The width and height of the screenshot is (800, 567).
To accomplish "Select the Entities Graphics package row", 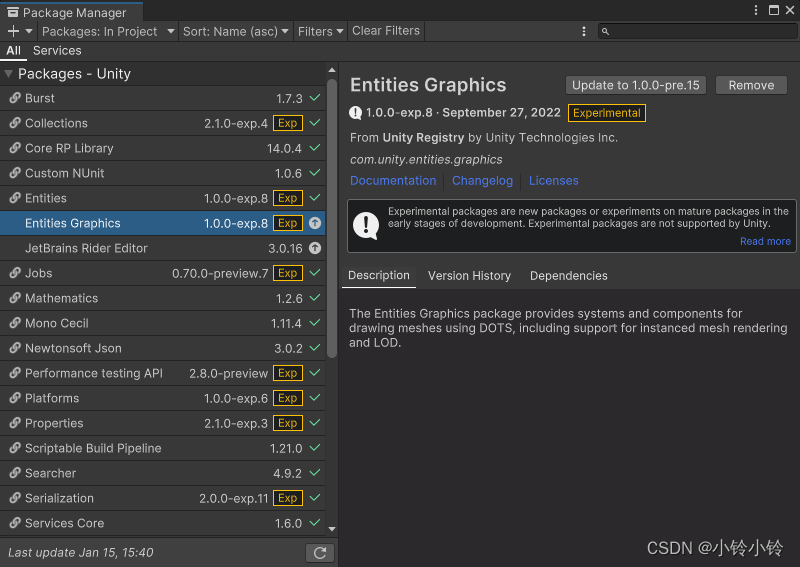I will (163, 223).
